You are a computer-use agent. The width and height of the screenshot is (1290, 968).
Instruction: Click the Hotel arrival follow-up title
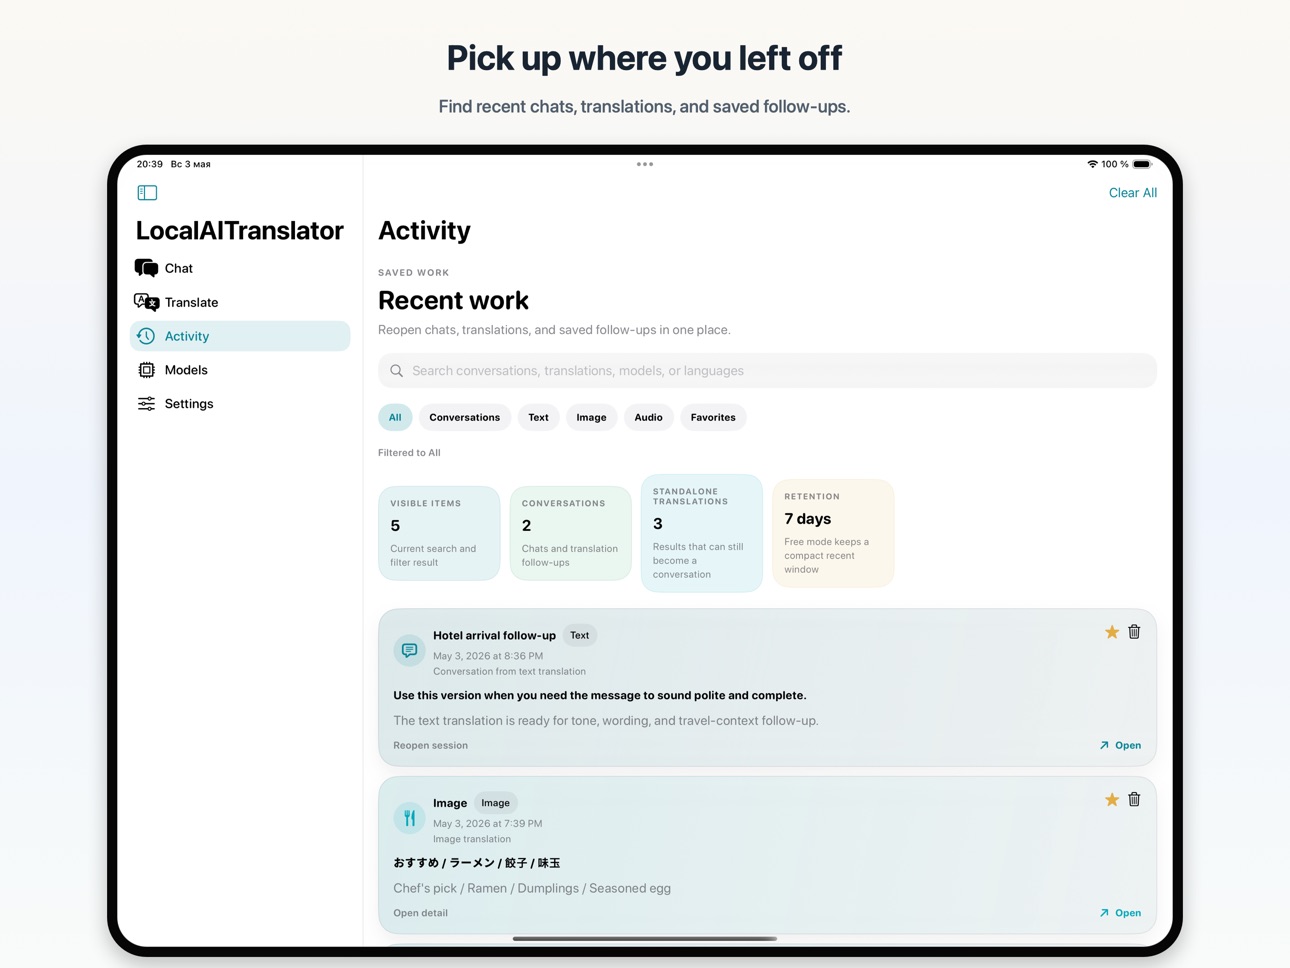(494, 635)
